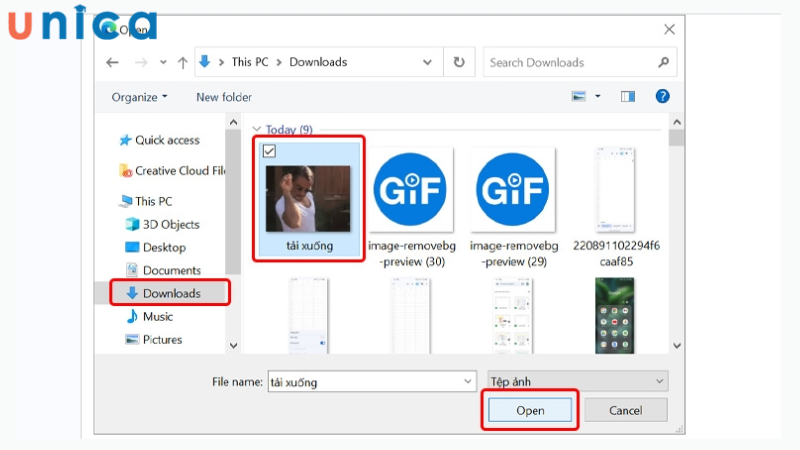The image size is (800, 450).
Task: Select image-removebg-preview (29) GIF file
Action: 513,207
